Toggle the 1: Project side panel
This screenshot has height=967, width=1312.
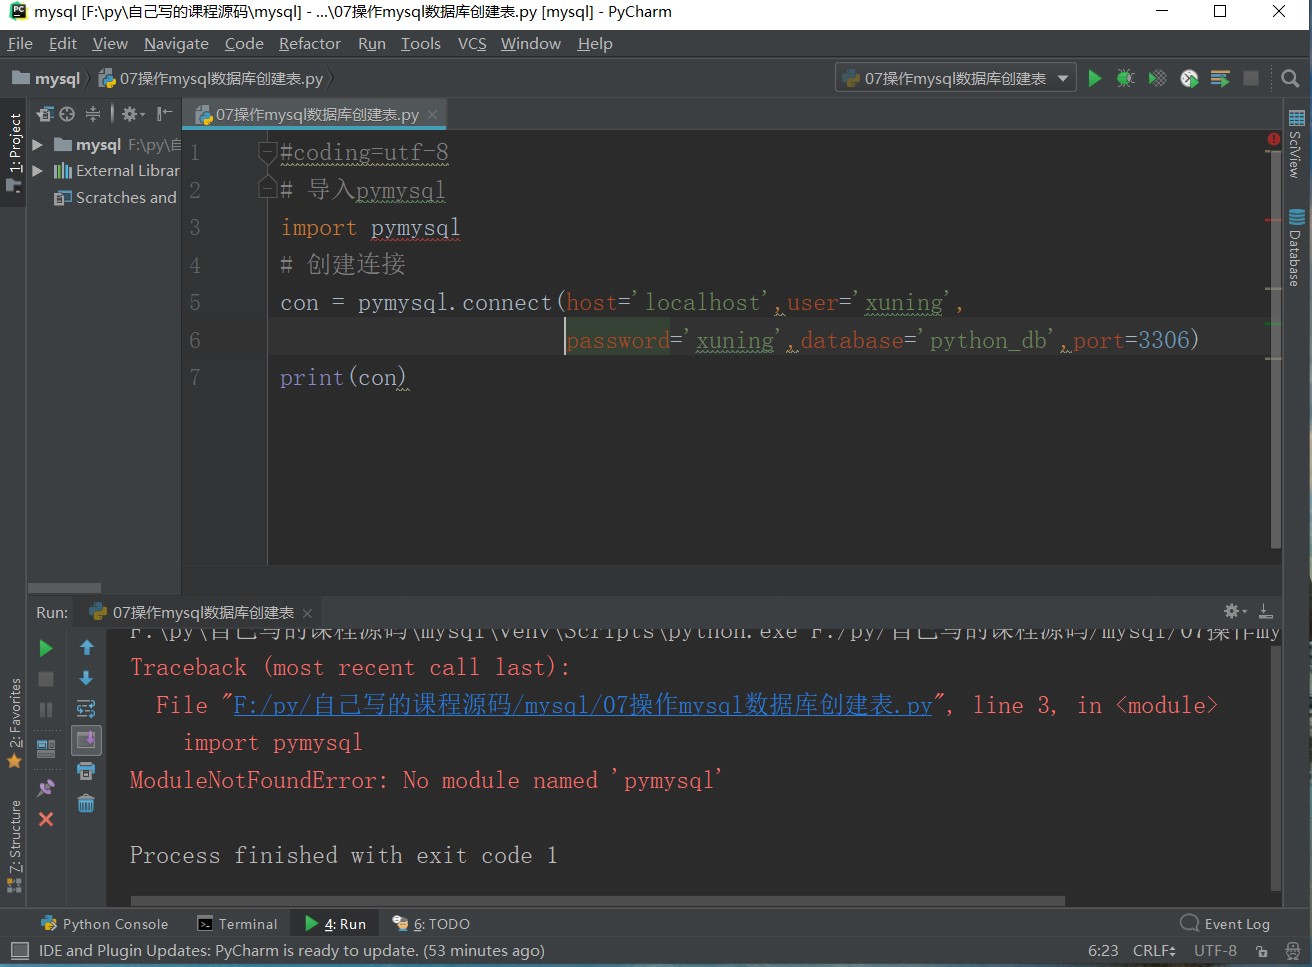(x=14, y=152)
